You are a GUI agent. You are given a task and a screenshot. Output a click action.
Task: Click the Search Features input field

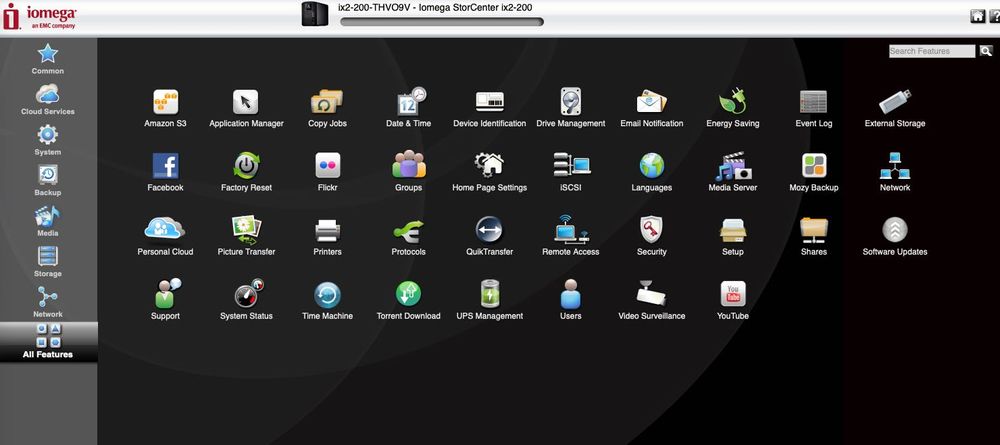point(932,51)
